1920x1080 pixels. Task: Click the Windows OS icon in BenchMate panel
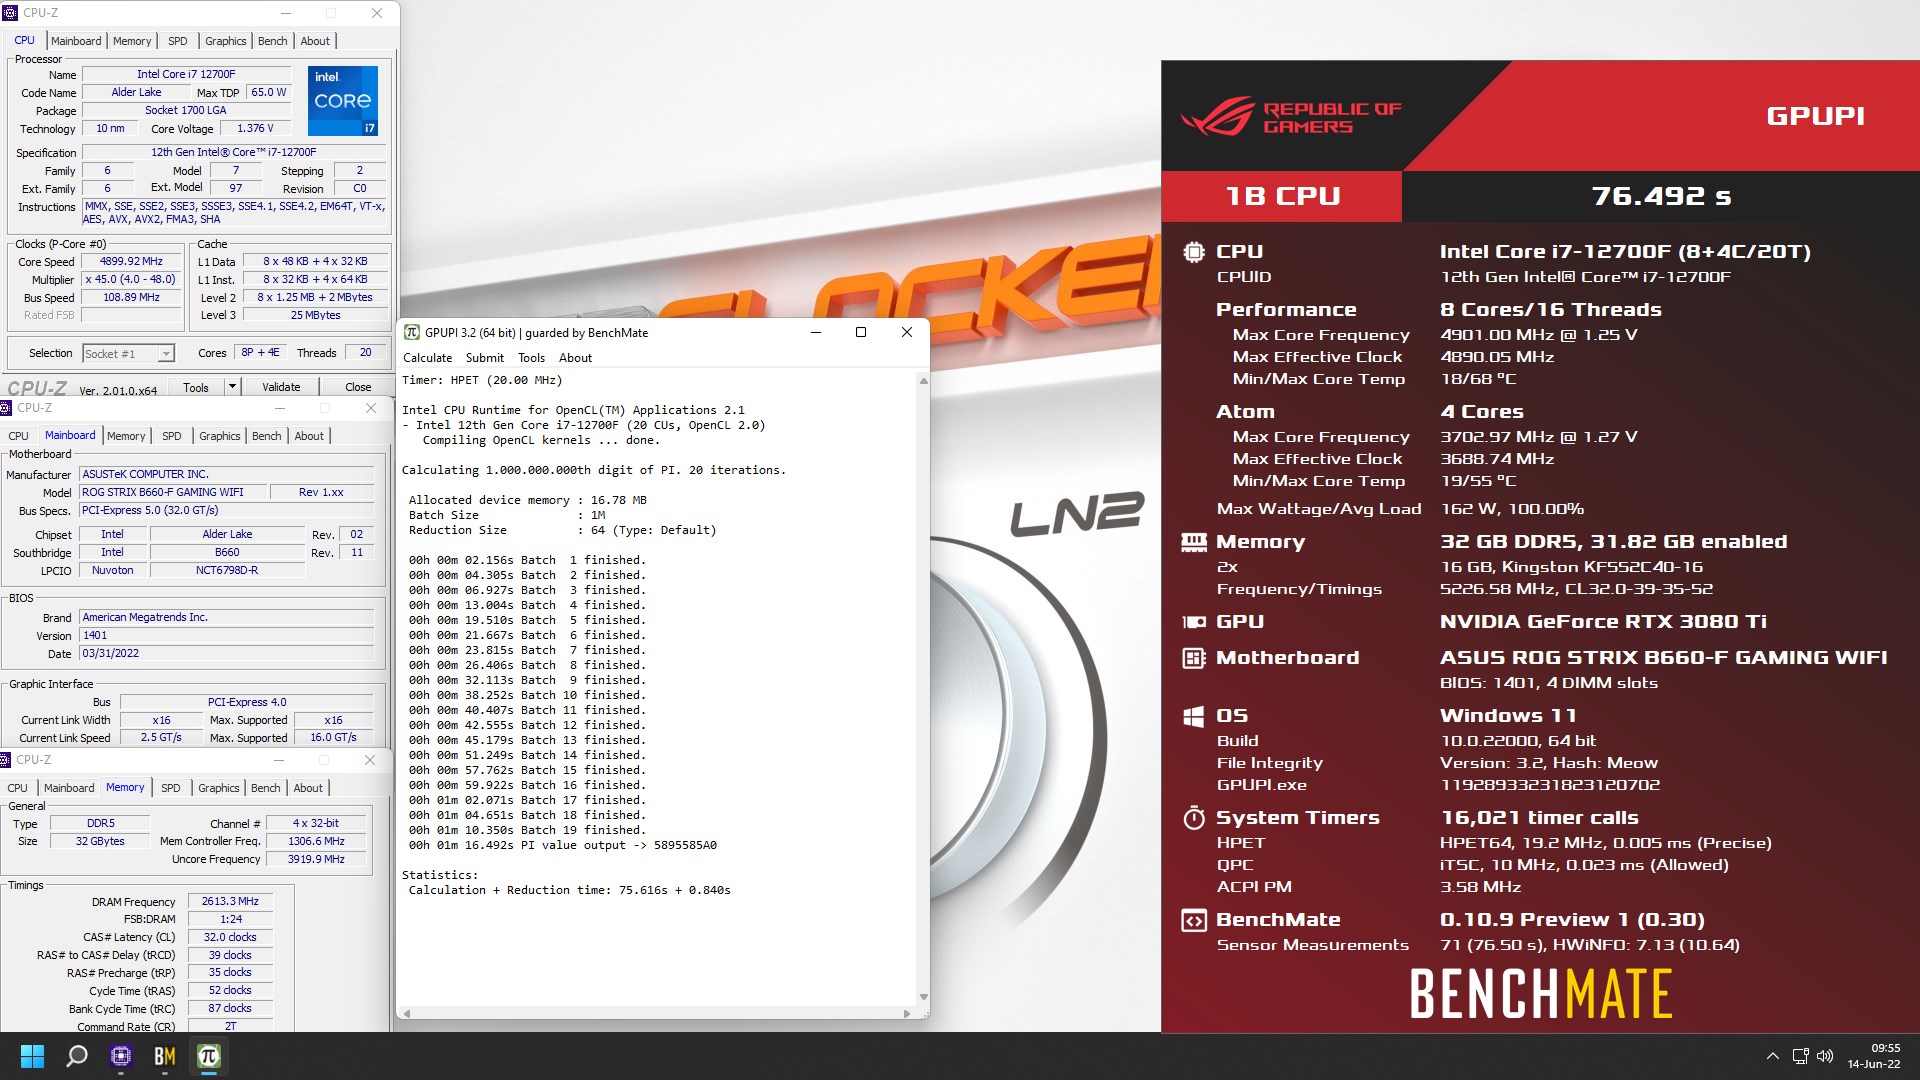point(1194,716)
